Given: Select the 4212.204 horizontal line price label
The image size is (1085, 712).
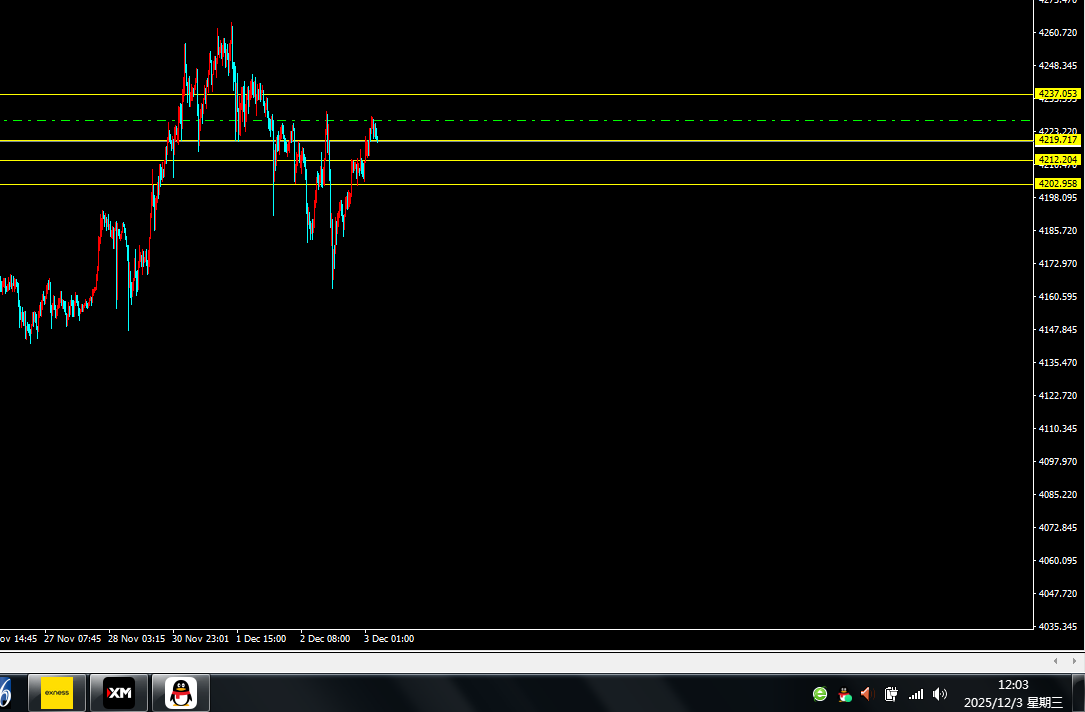Looking at the screenshot, I should coord(1058,160).
